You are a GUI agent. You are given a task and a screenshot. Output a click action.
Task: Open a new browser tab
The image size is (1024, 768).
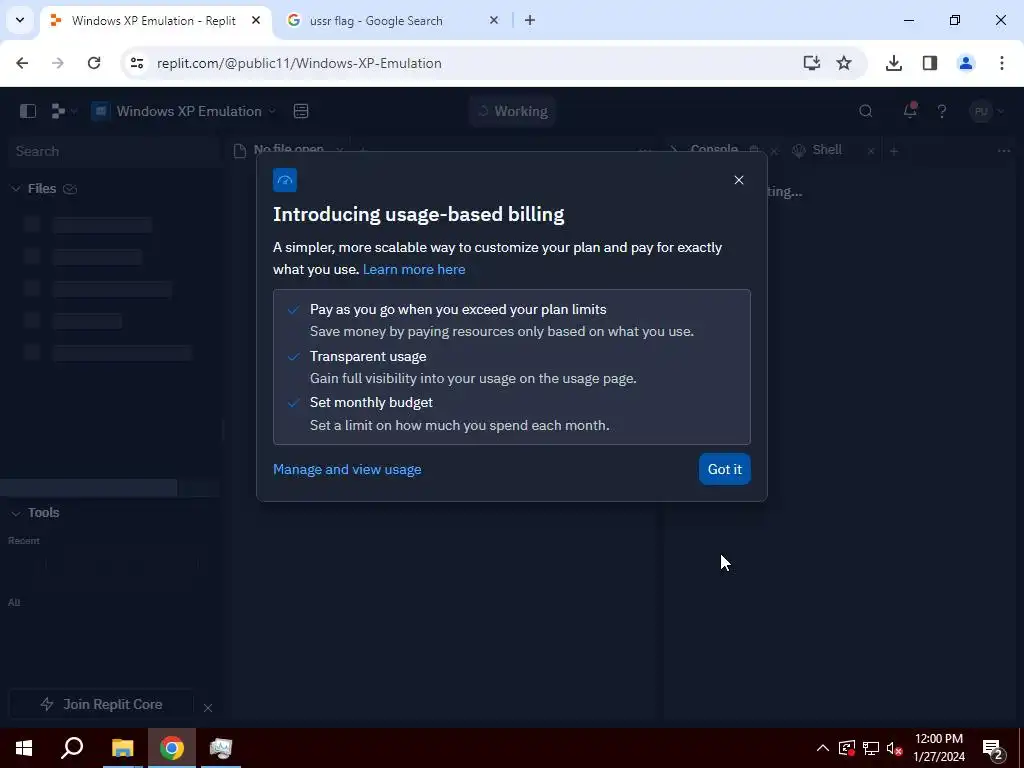tap(530, 21)
